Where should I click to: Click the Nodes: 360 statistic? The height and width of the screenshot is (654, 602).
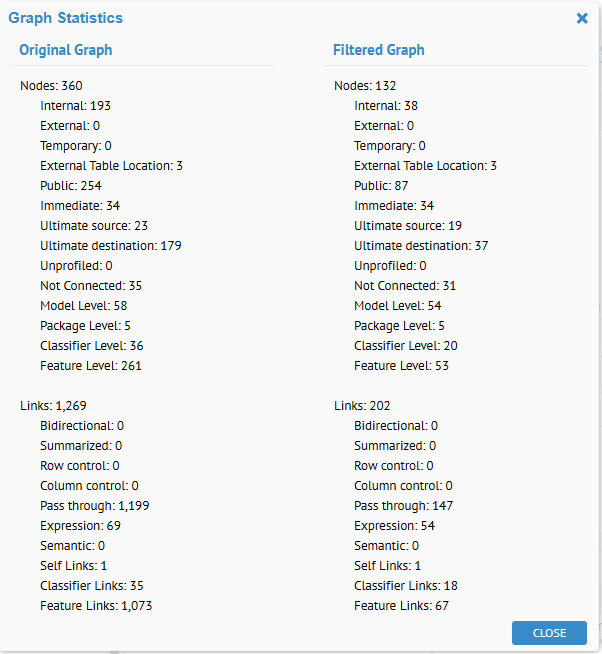51,86
